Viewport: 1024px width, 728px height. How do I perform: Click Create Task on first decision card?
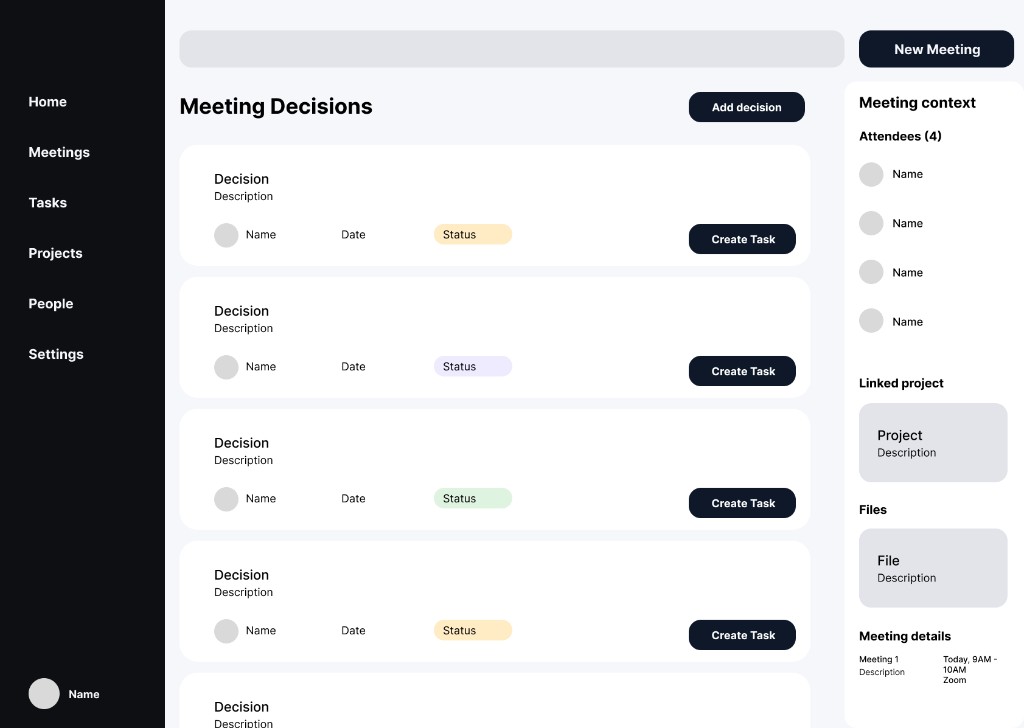pyautogui.click(x=742, y=239)
